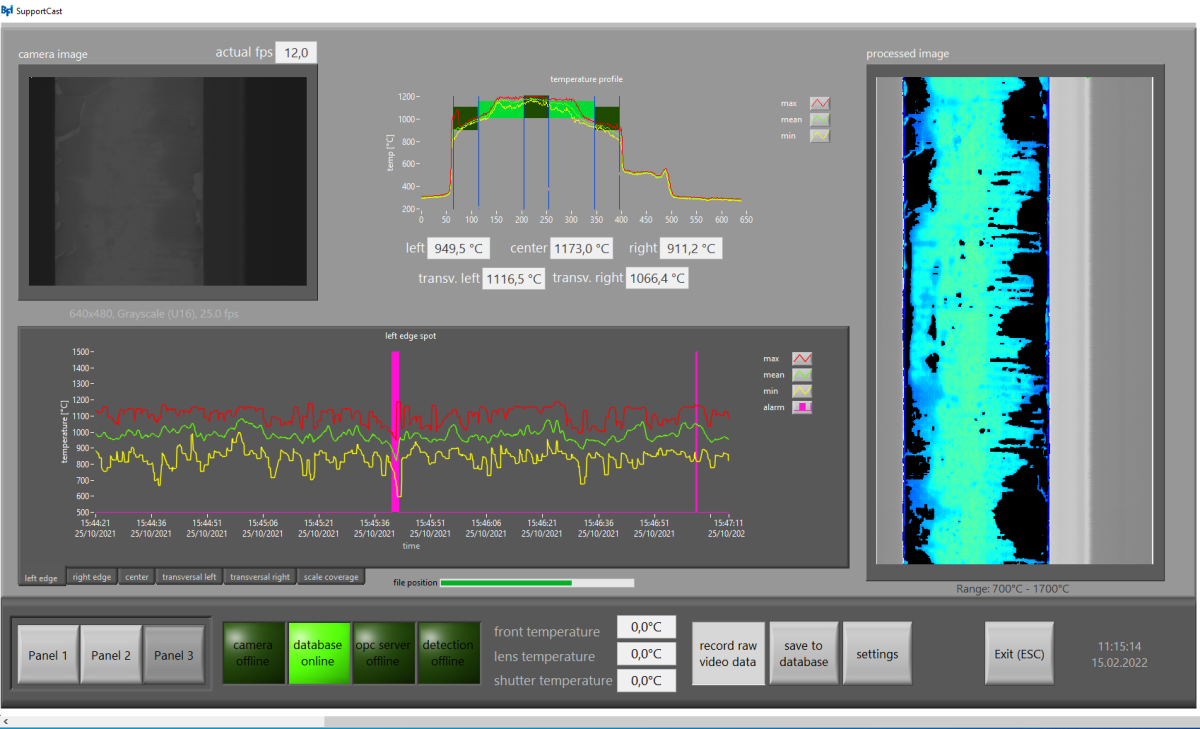Click the min legend icon in temperature profile
Screen dimensions: 1200x729
coord(818,135)
